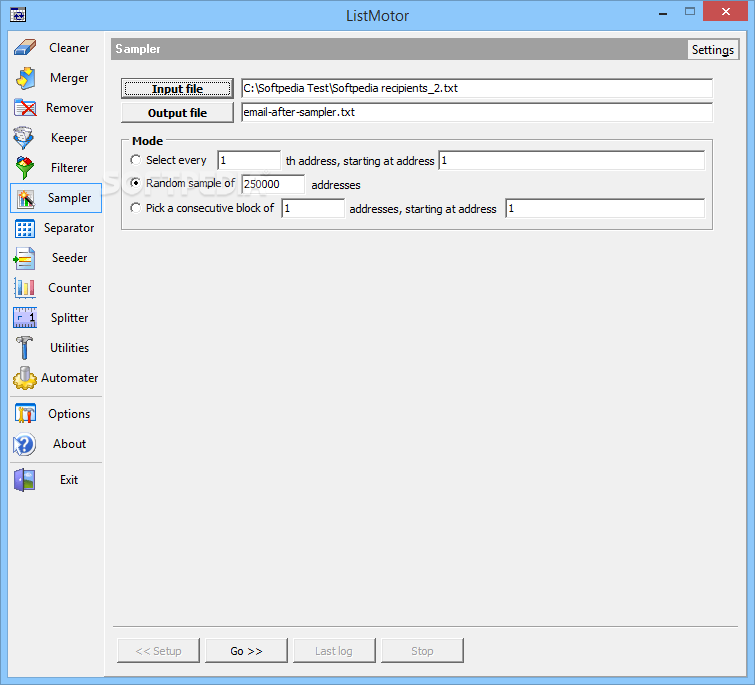
Task: Open the Separator grid icon
Action: [x=25, y=228]
